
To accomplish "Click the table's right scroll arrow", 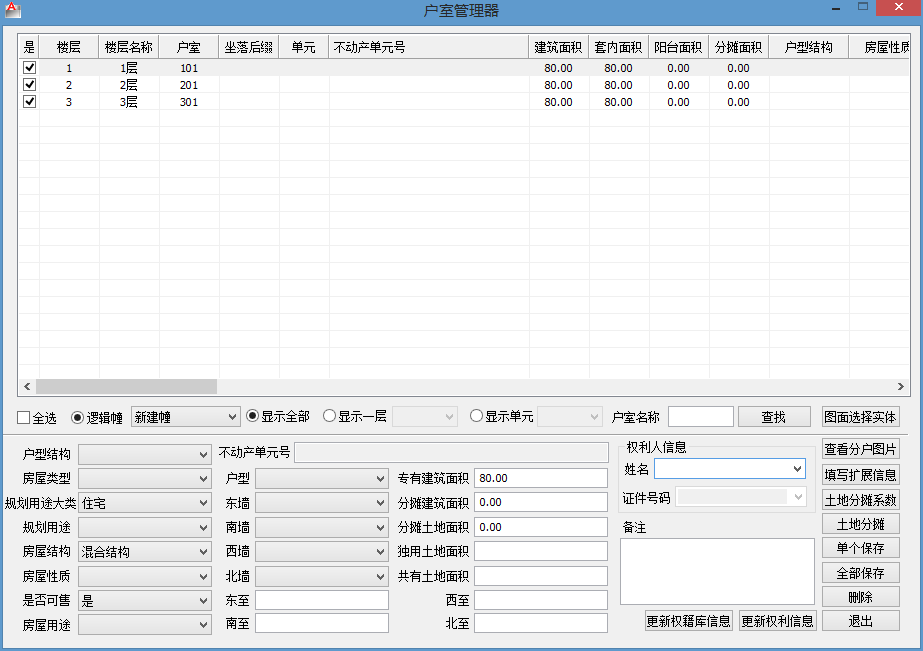I will tap(901, 386).
